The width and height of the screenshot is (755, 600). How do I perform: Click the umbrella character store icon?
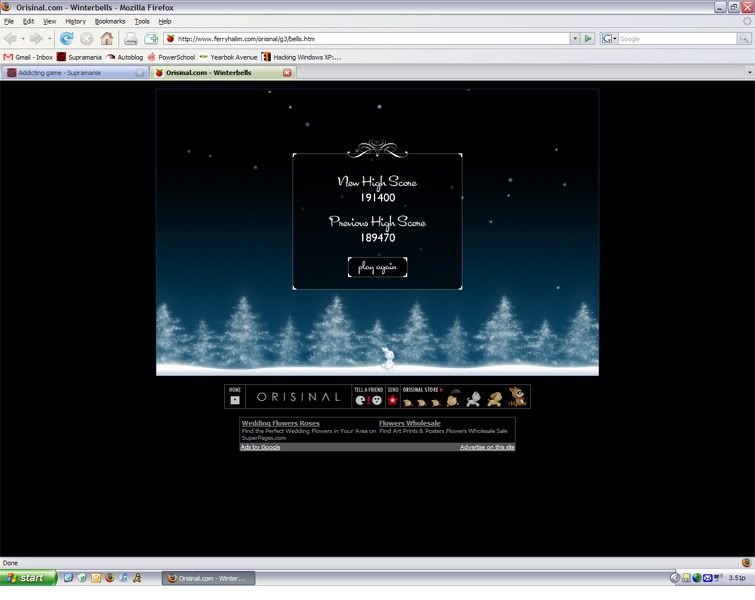click(x=453, y=398)
